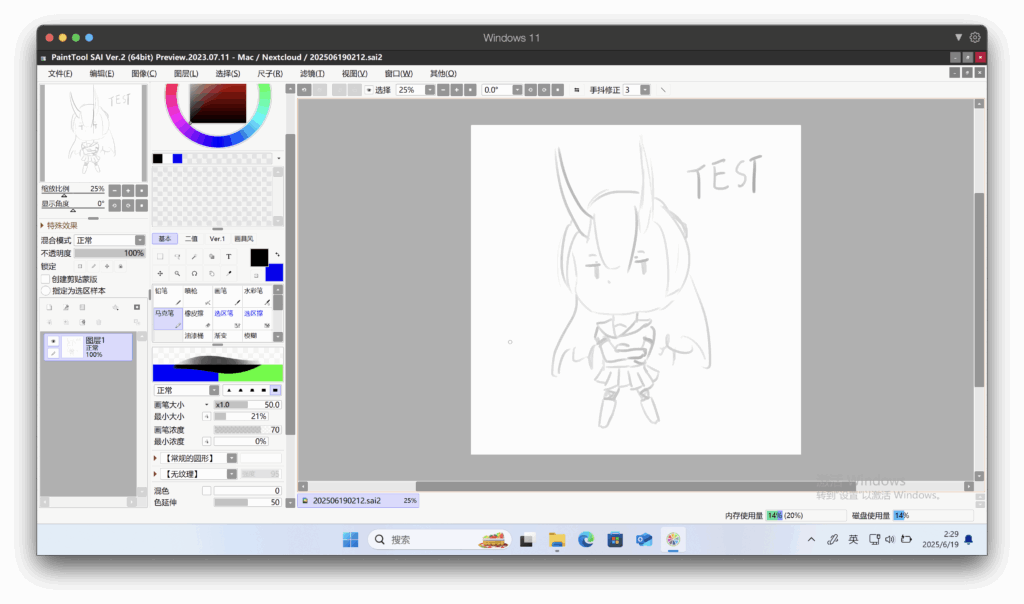
Task: Click the blue swatch in the palette row
Action: (x=177, y=158)
